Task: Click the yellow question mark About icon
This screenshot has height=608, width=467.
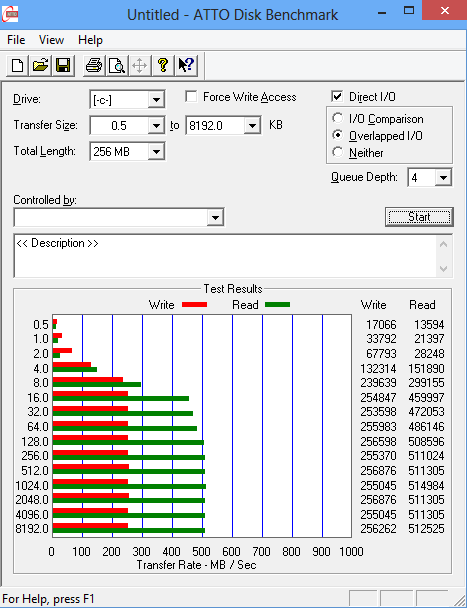Action: coord(163,65)
